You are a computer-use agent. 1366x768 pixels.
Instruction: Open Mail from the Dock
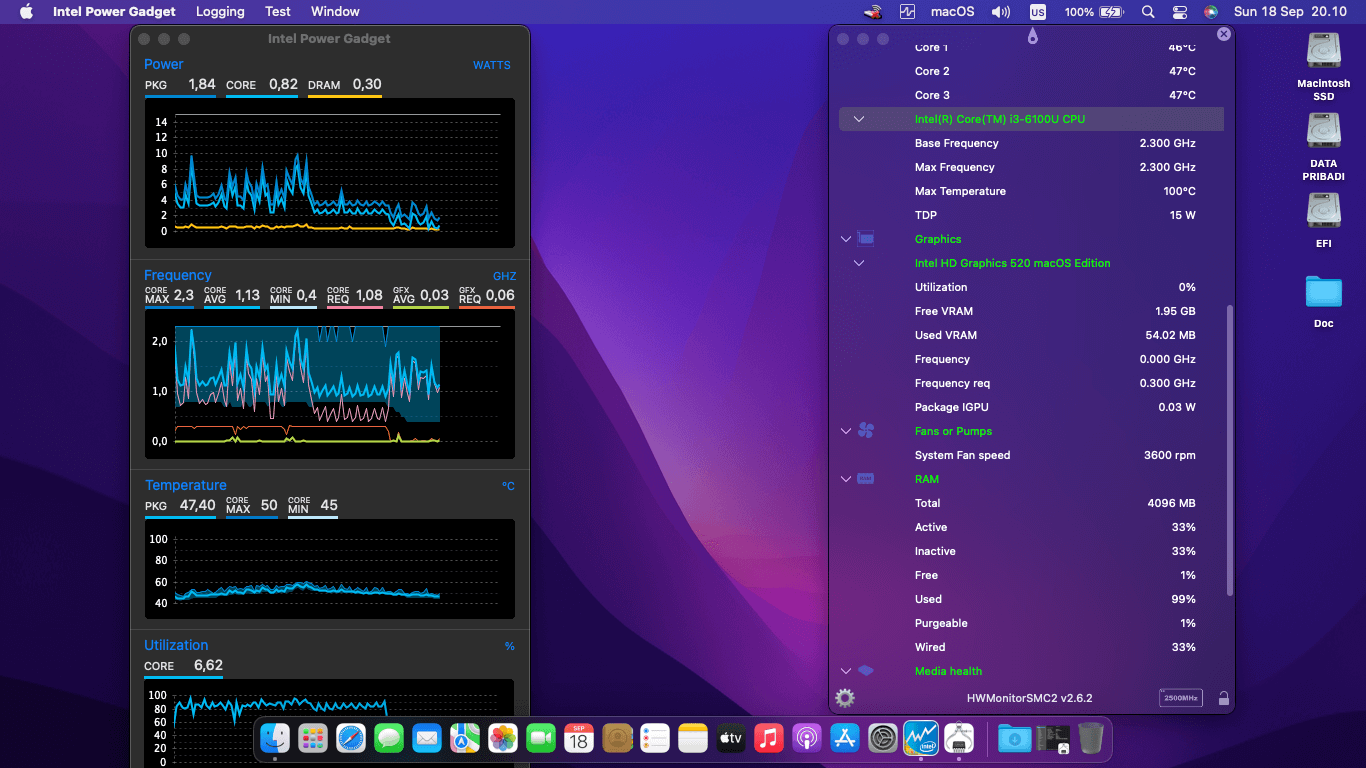pyautogui.click(x=427, y=739)
